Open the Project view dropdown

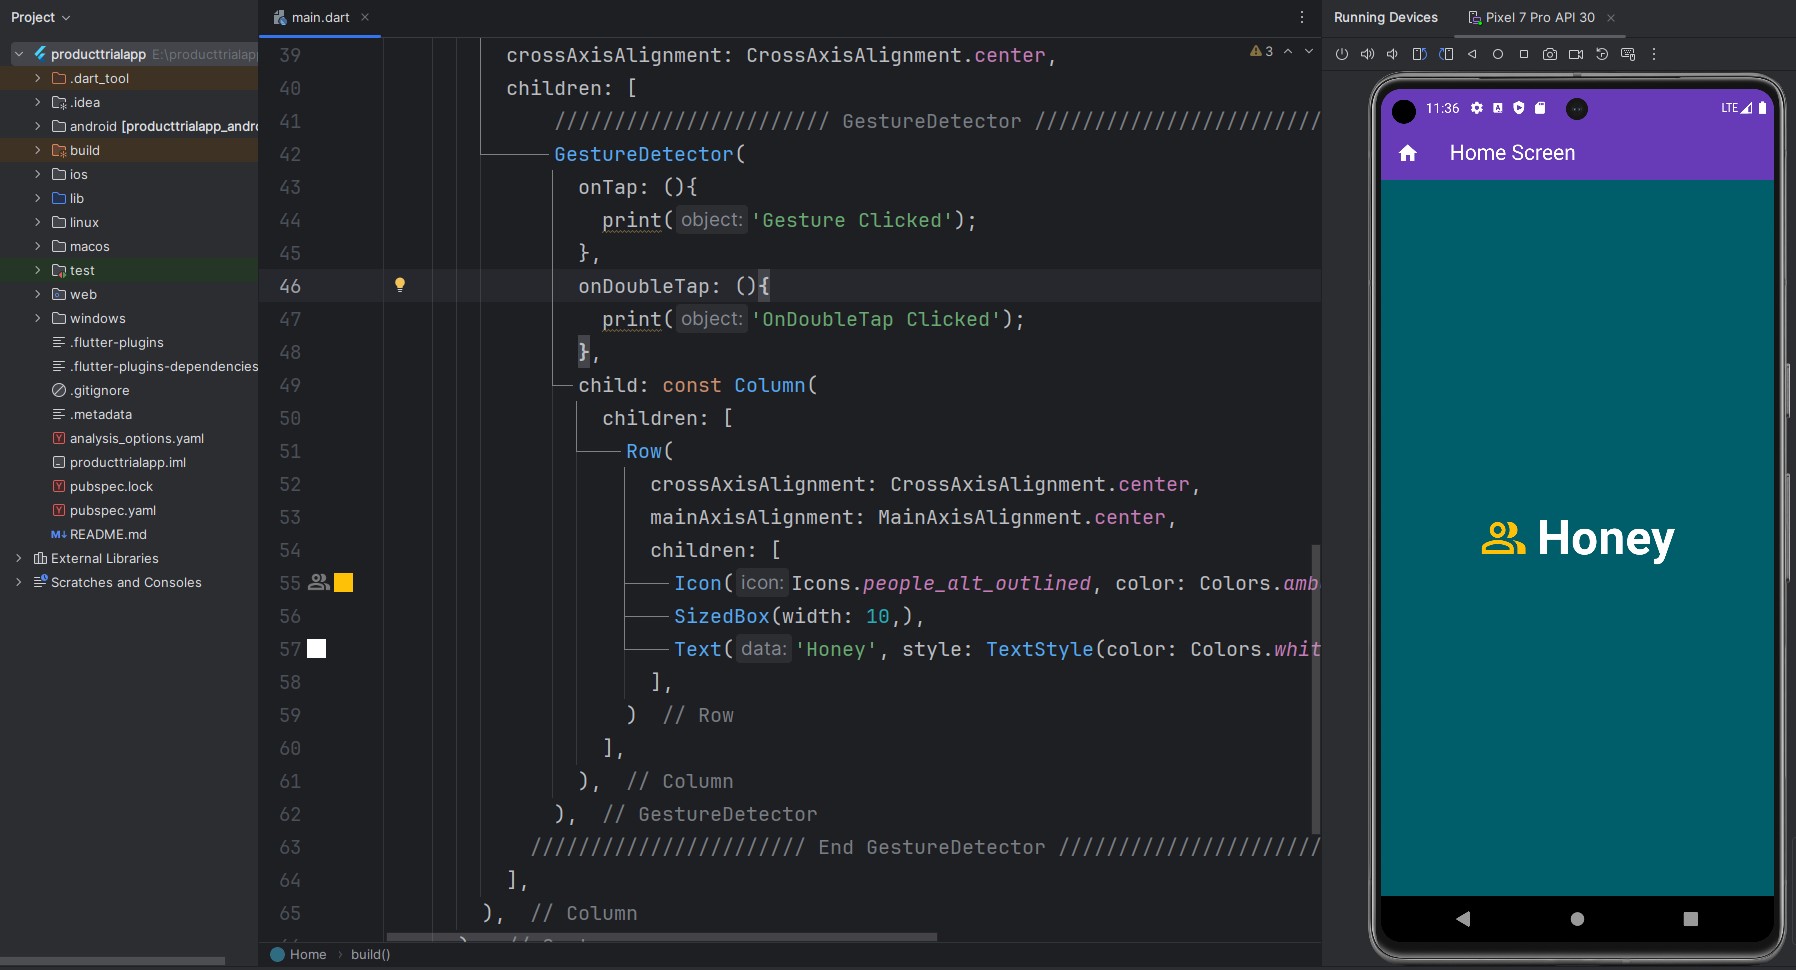click(x=41, y=17)
